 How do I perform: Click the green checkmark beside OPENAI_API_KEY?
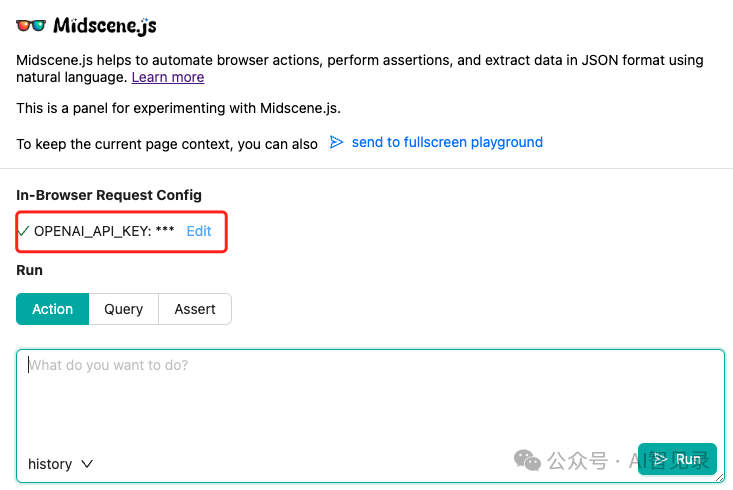click(x=23, y=231)
